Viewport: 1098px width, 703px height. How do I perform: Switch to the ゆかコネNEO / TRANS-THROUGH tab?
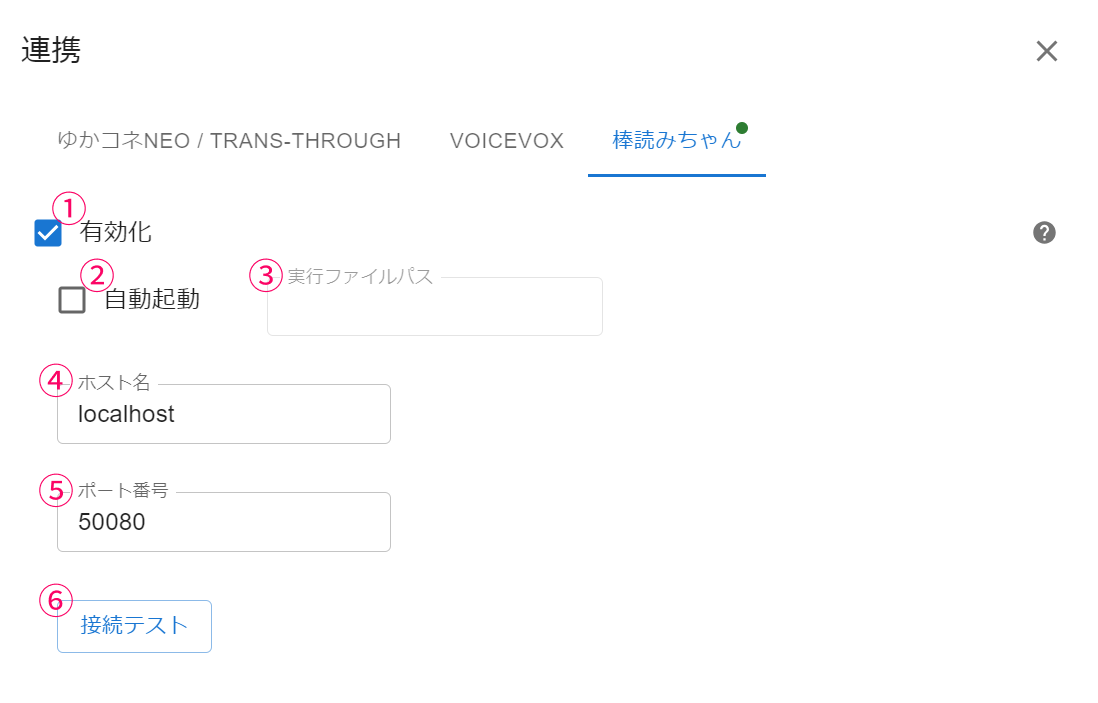229,141
